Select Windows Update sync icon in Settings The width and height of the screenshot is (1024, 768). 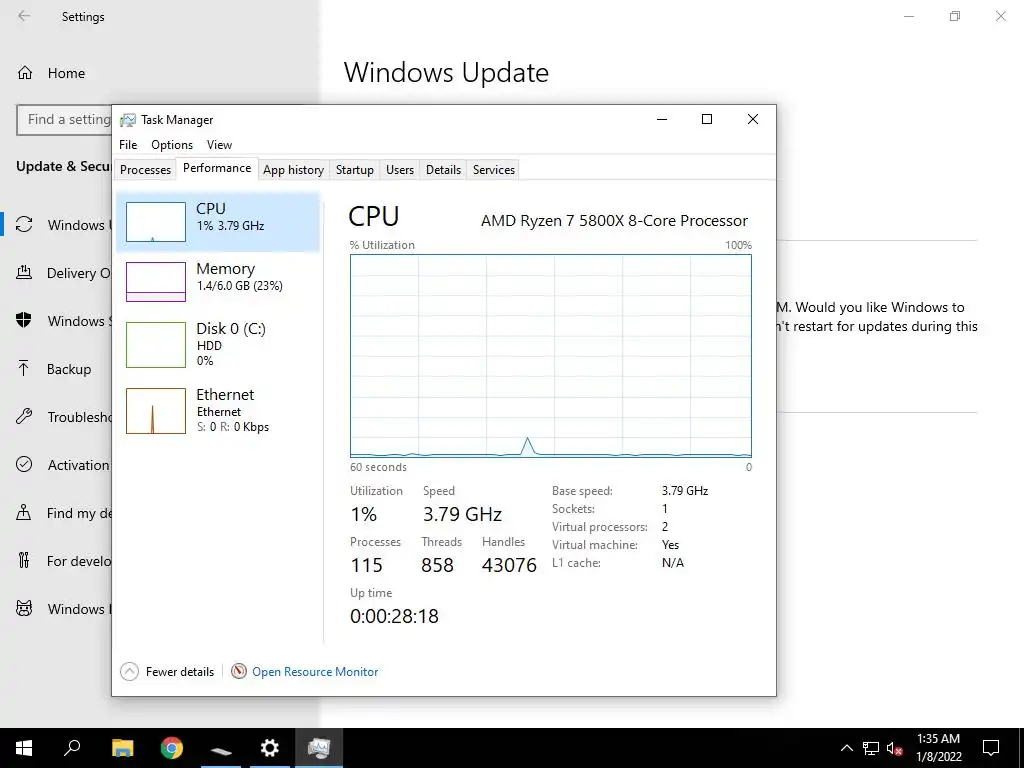click(24, 225)
